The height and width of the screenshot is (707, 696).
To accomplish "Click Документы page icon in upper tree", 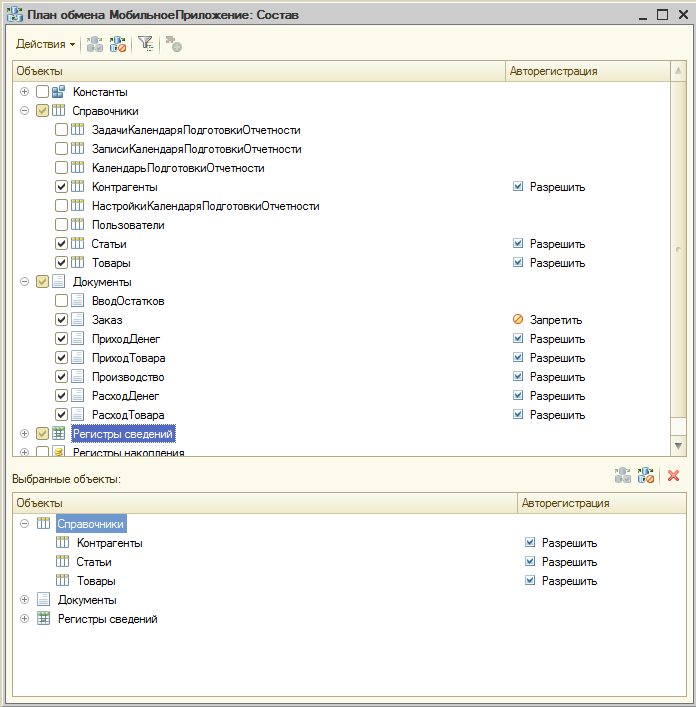I will [59, 281].
